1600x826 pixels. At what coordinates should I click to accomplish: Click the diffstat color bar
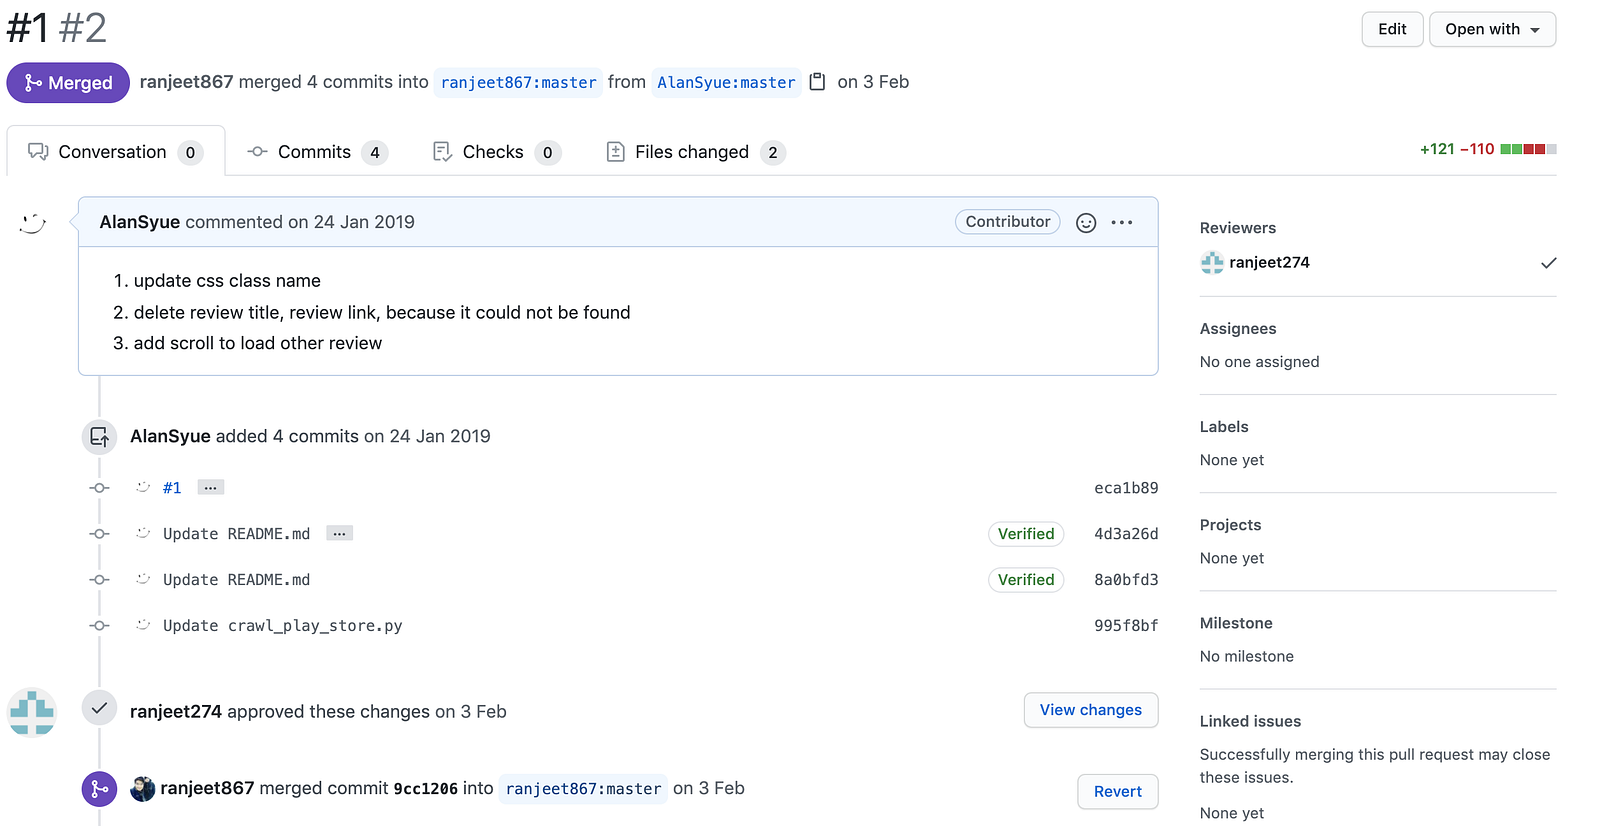click(1528, 149)
